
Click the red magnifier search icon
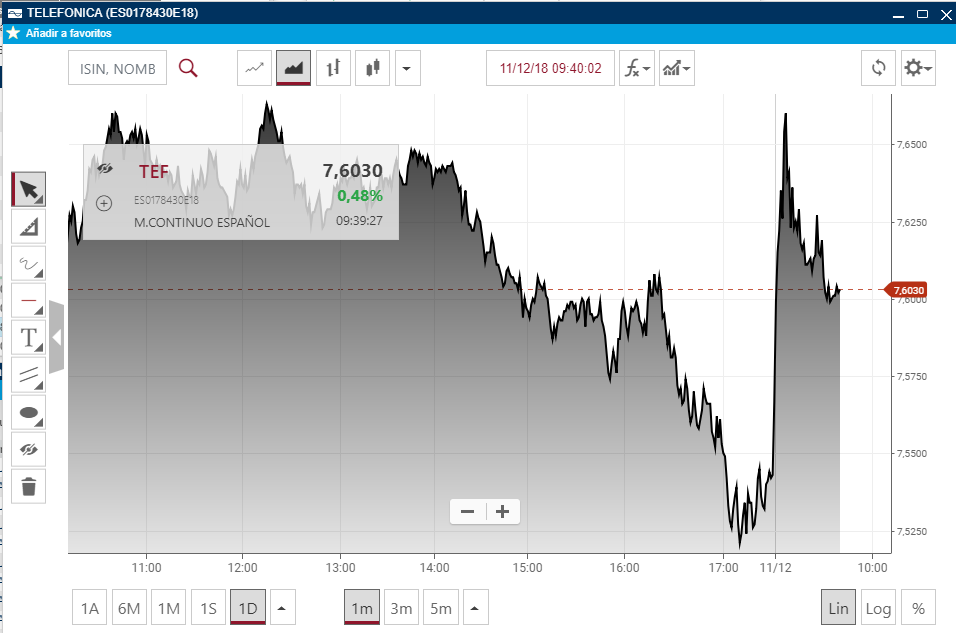tap(188, 68)
